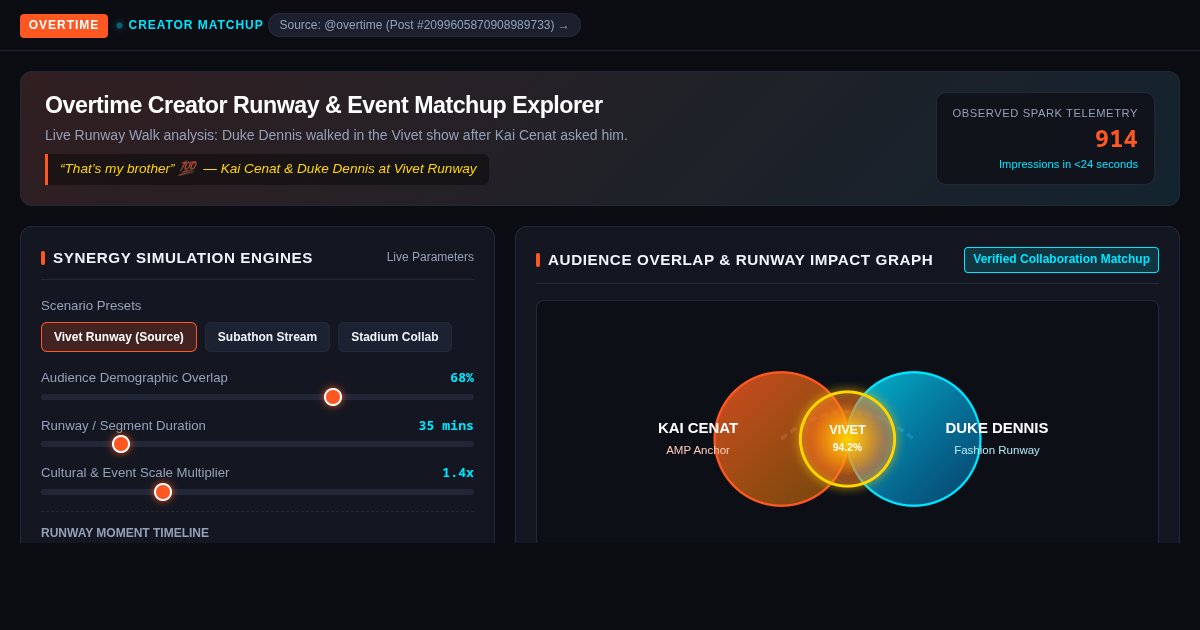Screen dimensions: 1200x630
Task: Select the Vivet Runway (Source) preset
Action: [x=119, y=337]
